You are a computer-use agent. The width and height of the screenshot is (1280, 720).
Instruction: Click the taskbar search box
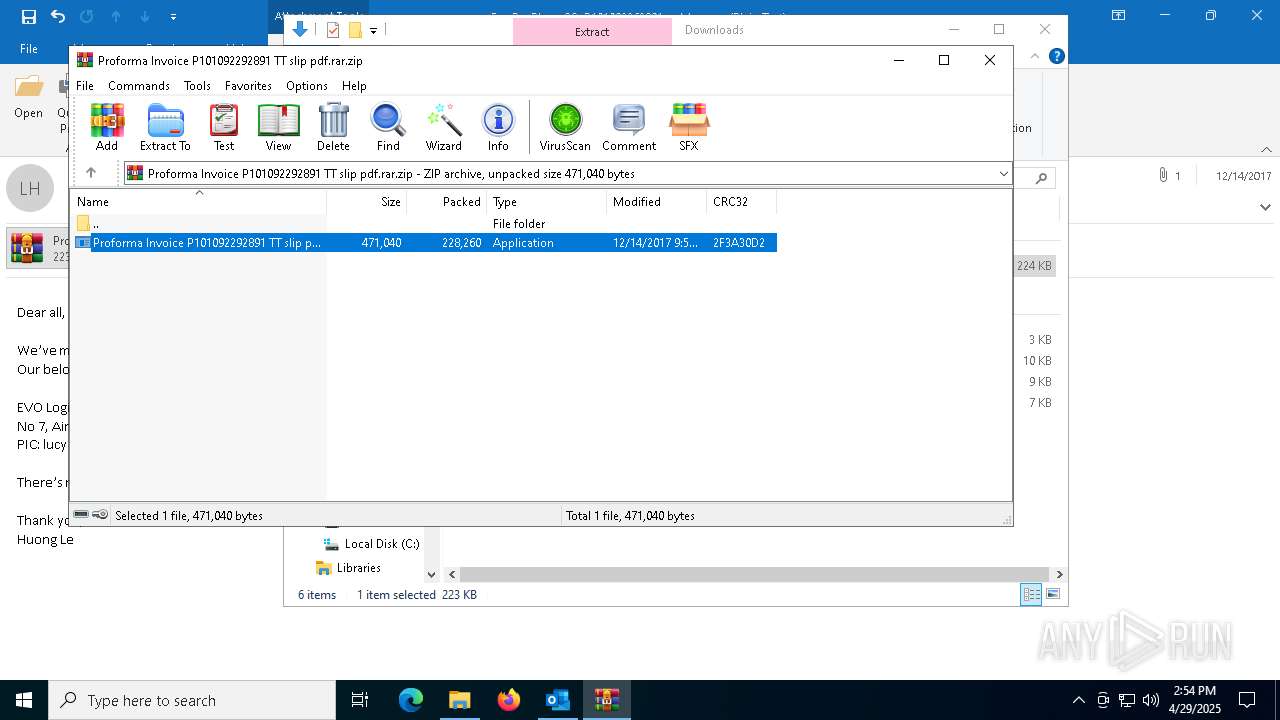tap(192, 700)
